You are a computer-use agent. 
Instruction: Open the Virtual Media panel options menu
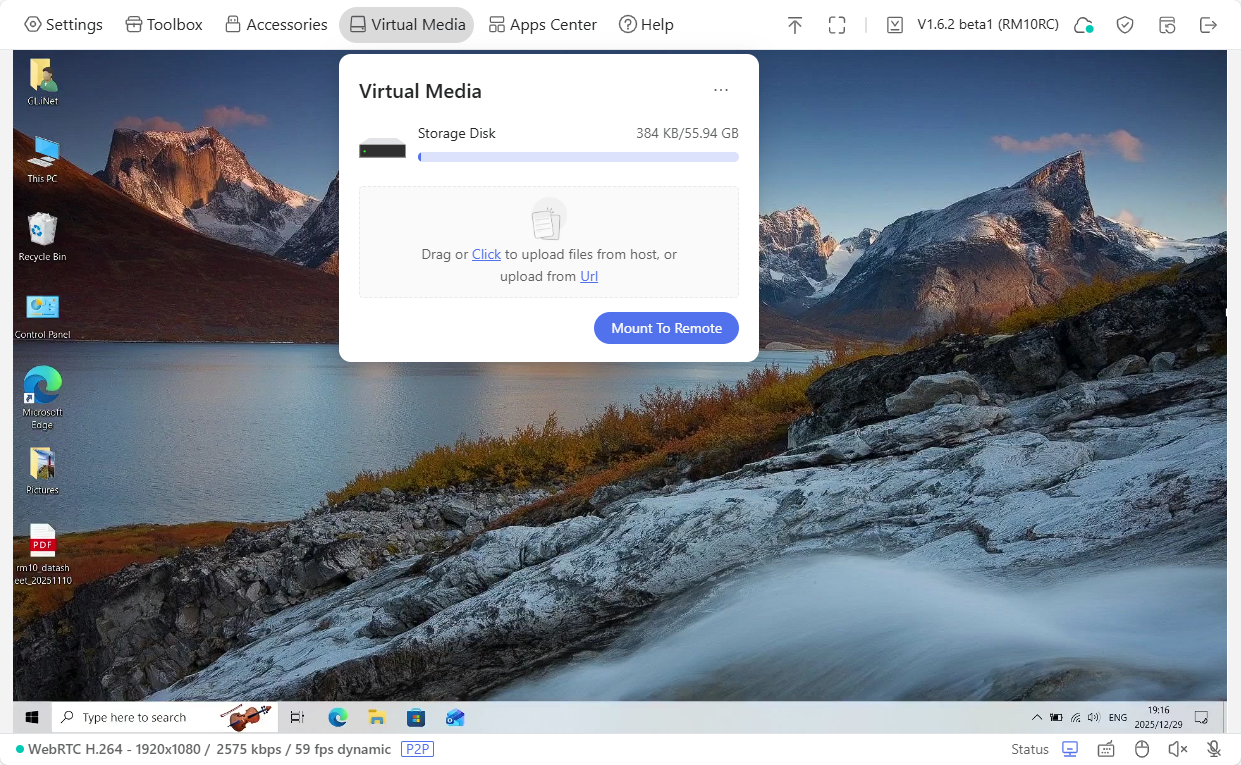[x=721, y=90]
